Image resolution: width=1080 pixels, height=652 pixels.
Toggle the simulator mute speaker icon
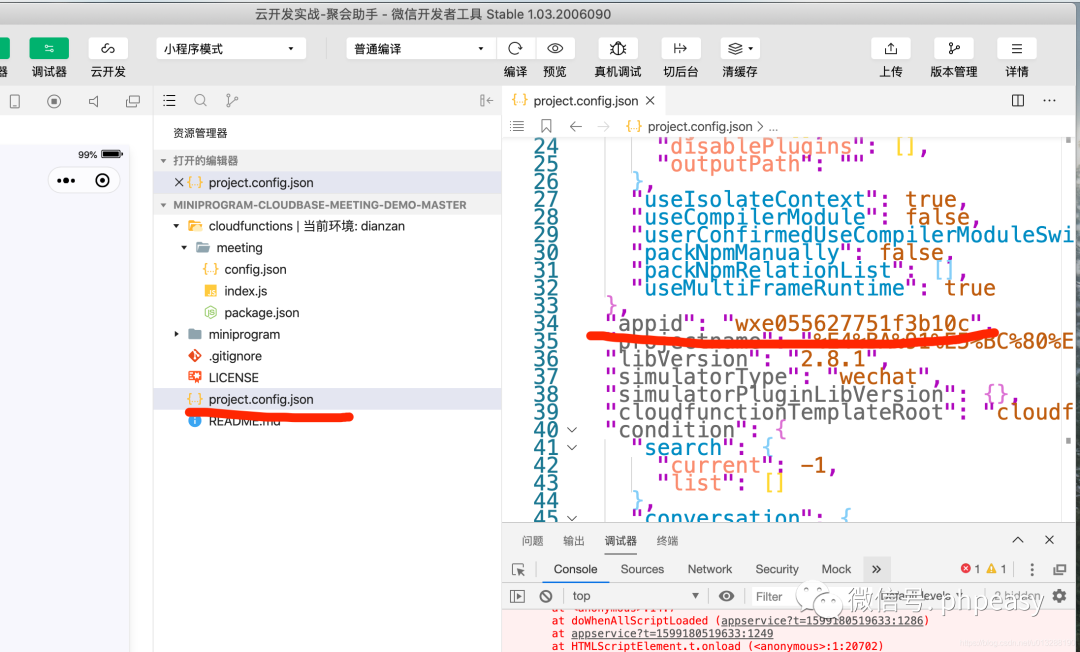click(x=94, y=101)
